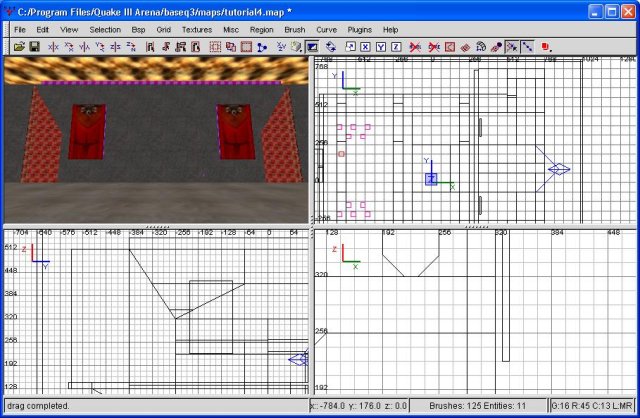The width and height of the screenshot is (640, 418).
Task: Click the left red banner in camera view
Action: (87, 131)
